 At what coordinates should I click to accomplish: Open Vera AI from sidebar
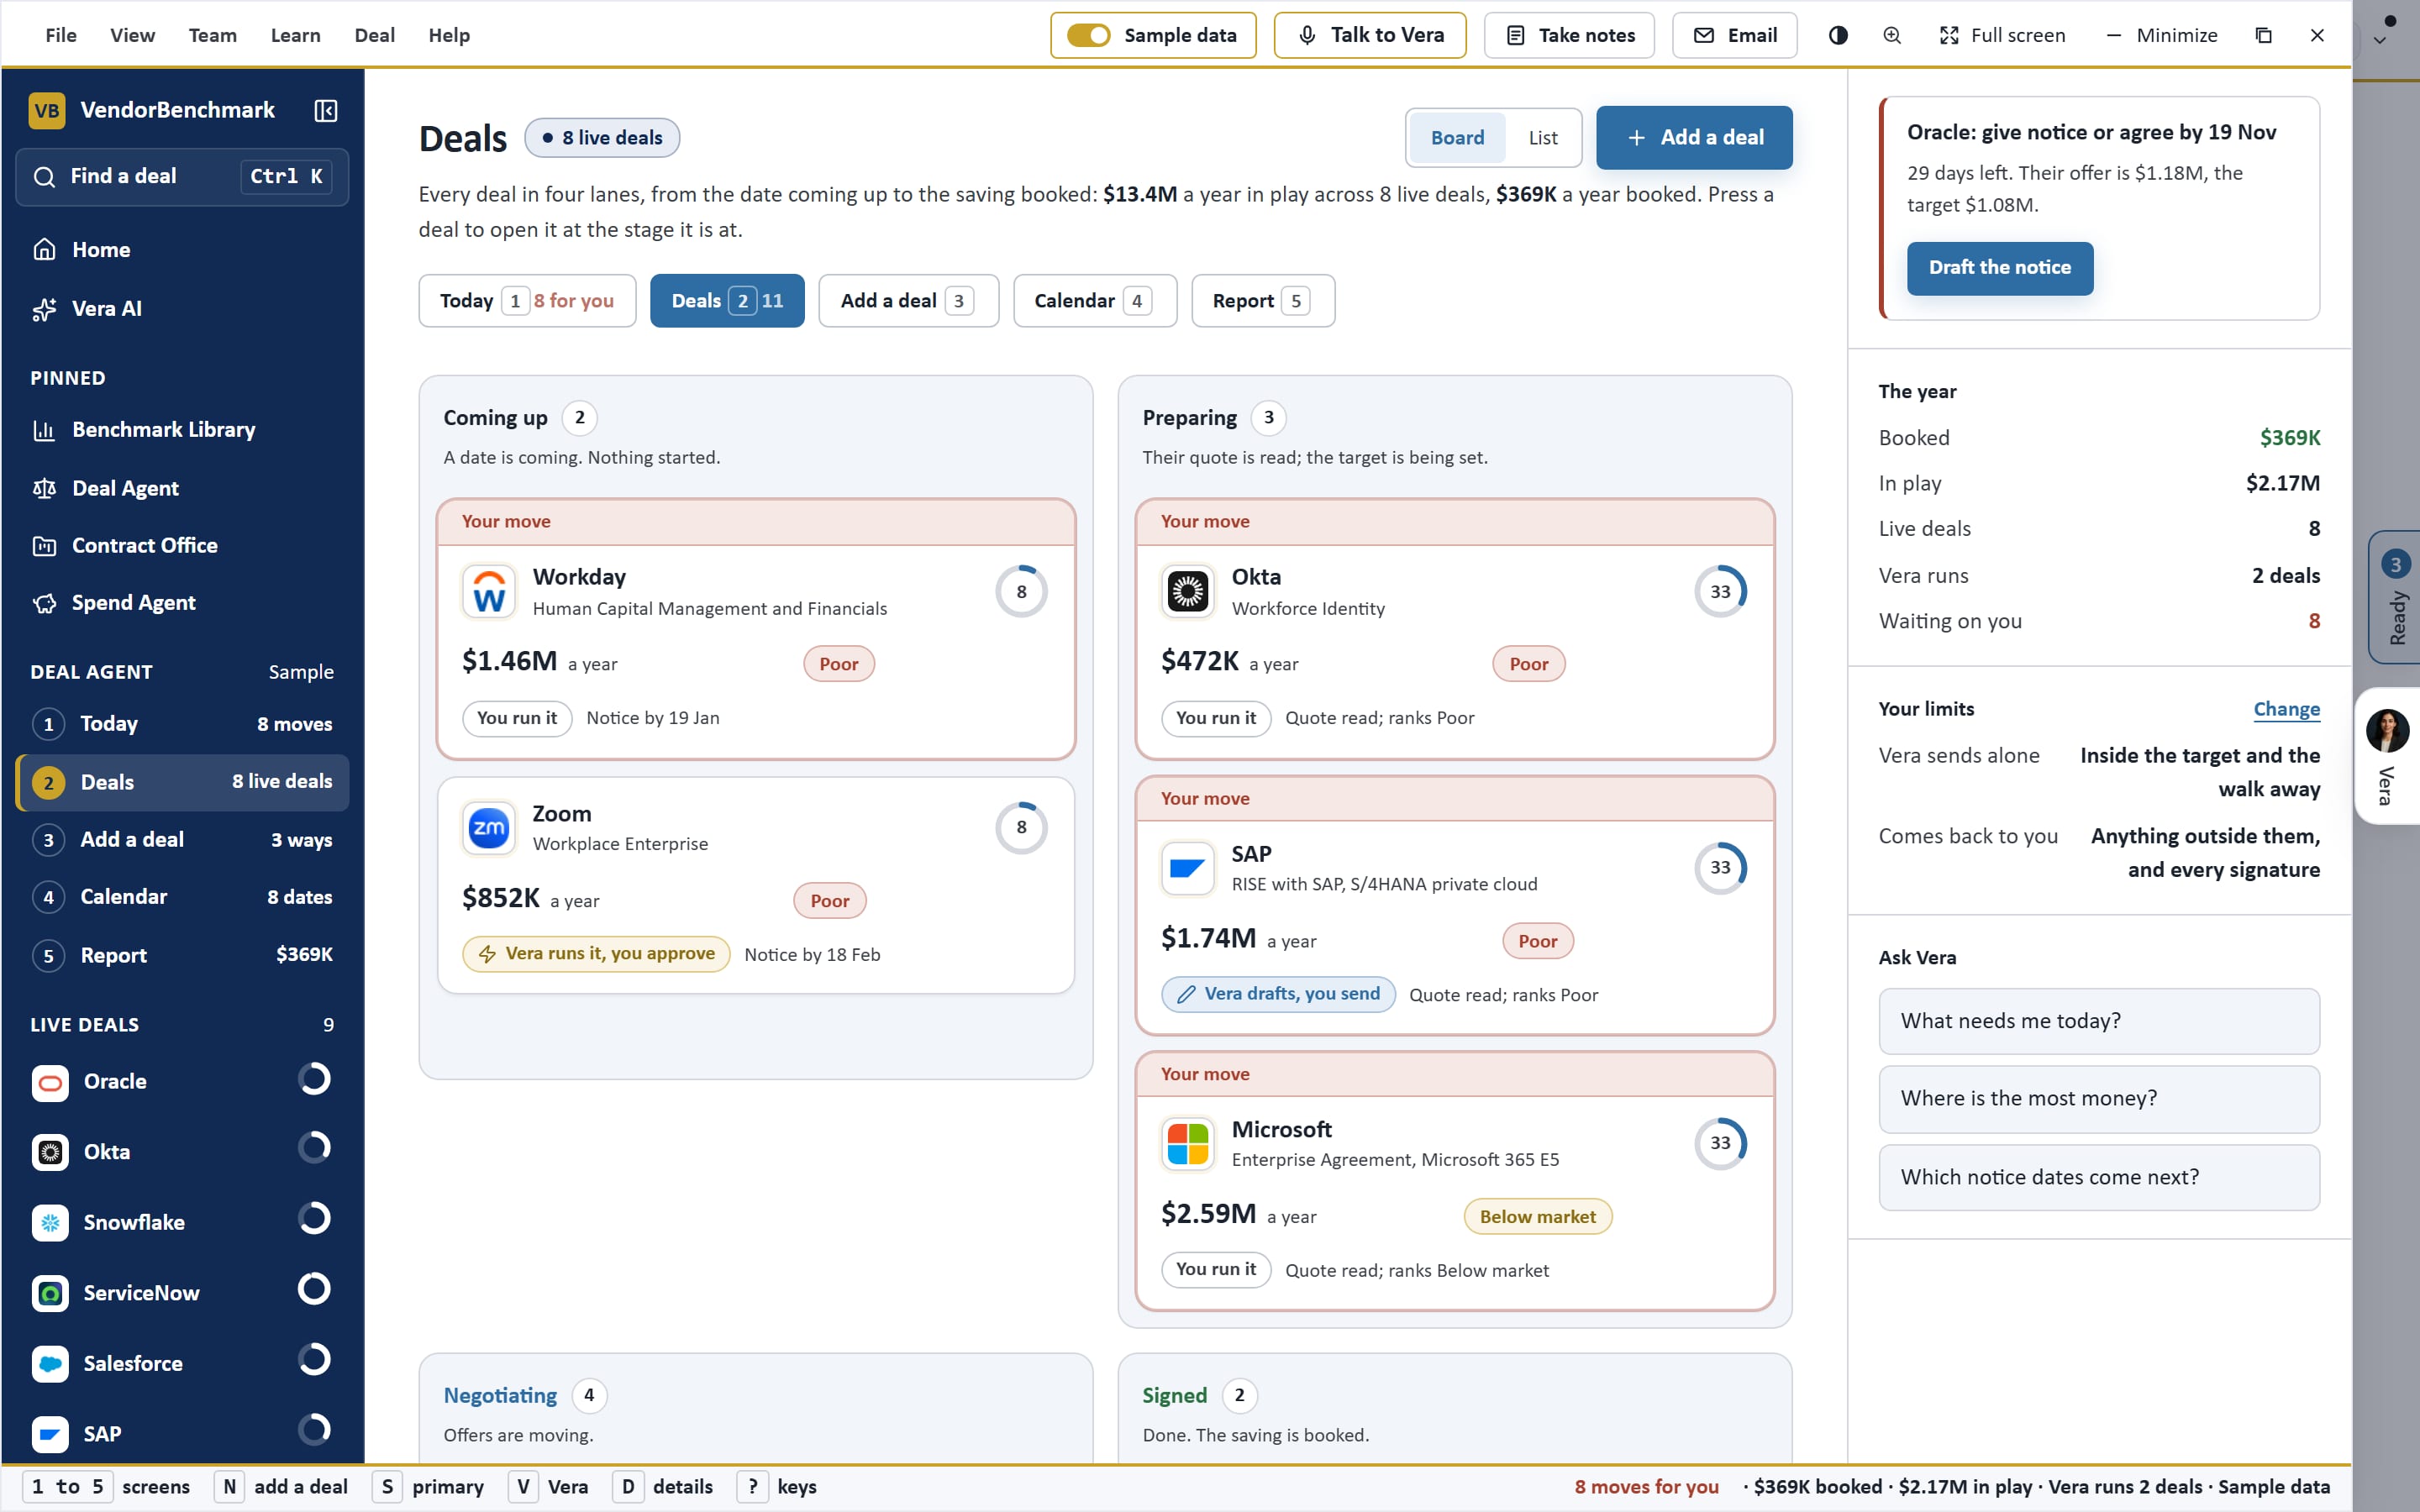pos(182,308)
